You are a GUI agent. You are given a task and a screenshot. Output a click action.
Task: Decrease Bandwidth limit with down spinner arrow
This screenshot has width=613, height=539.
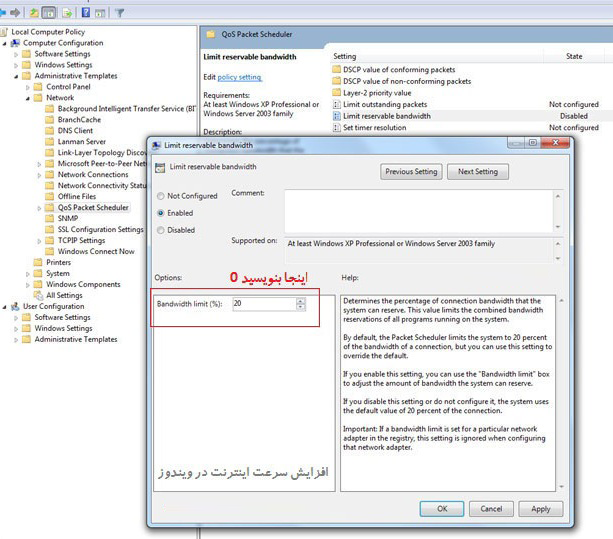[301, 307]
